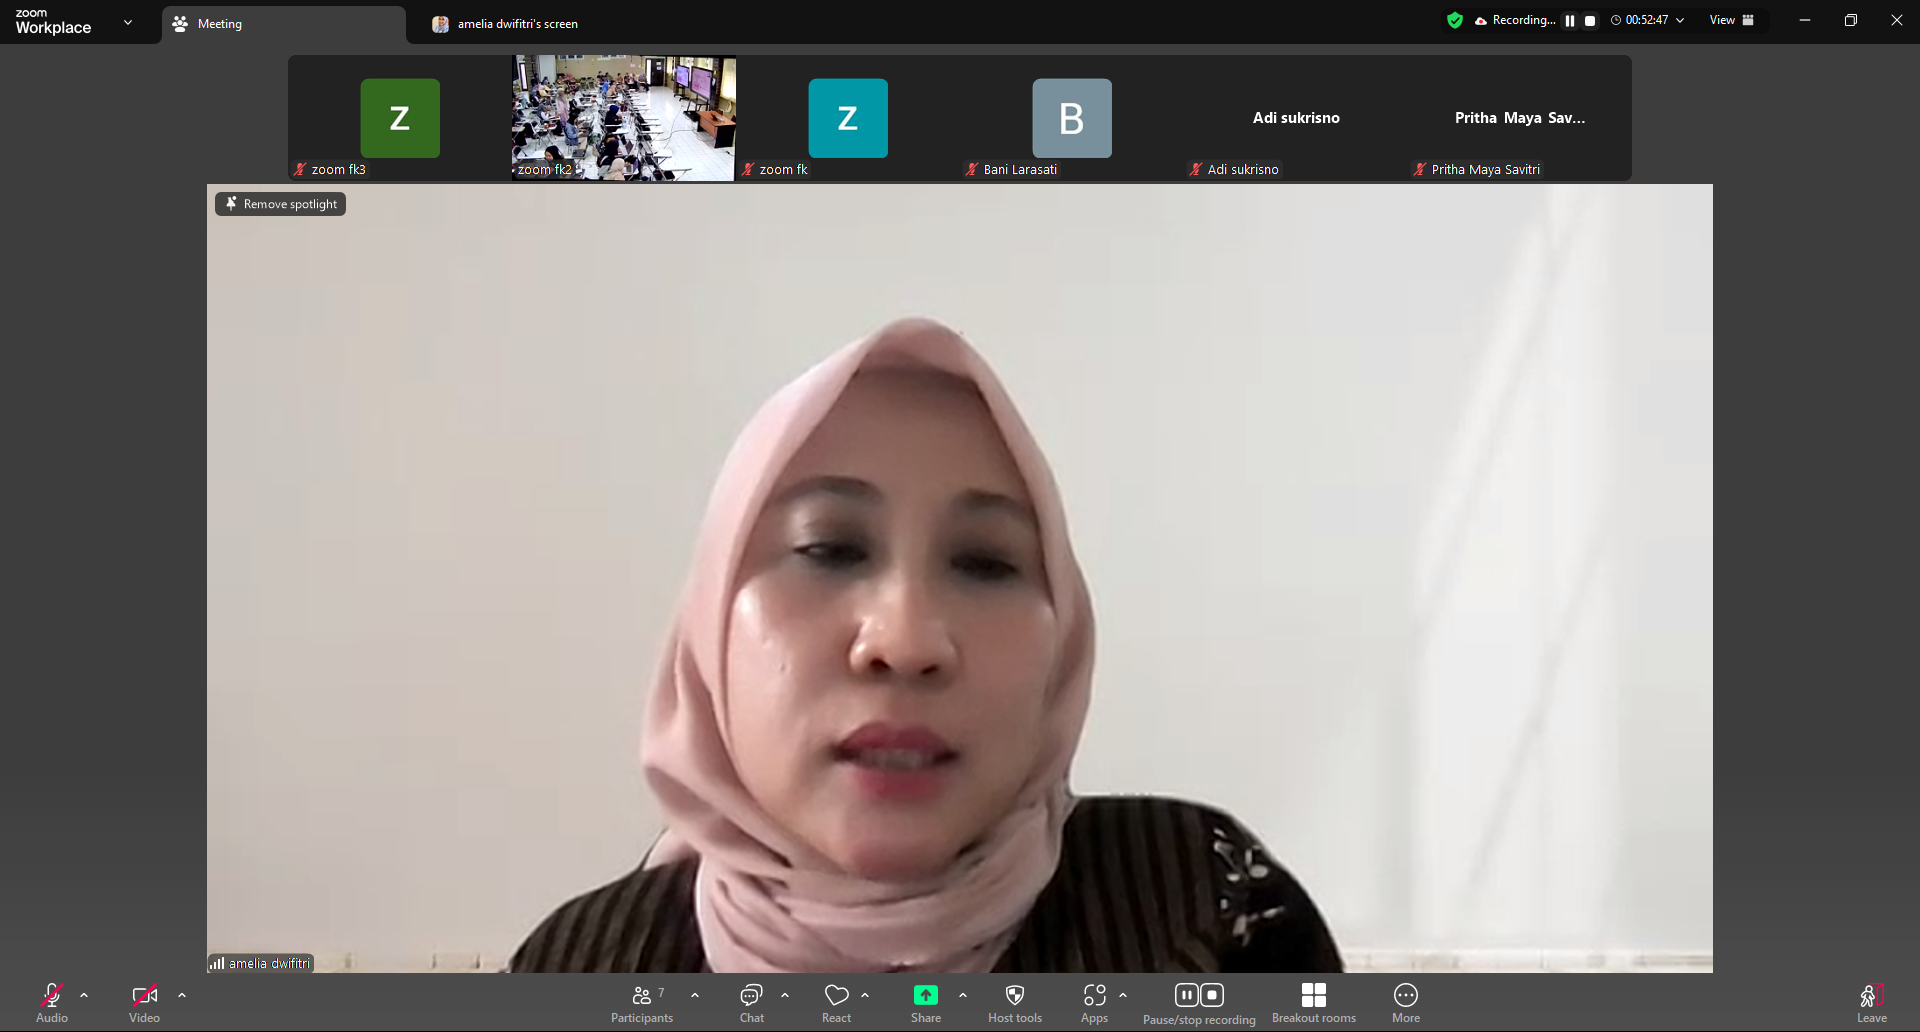
Task: Open the More options menu
Action: (x=1406, y=1003)
